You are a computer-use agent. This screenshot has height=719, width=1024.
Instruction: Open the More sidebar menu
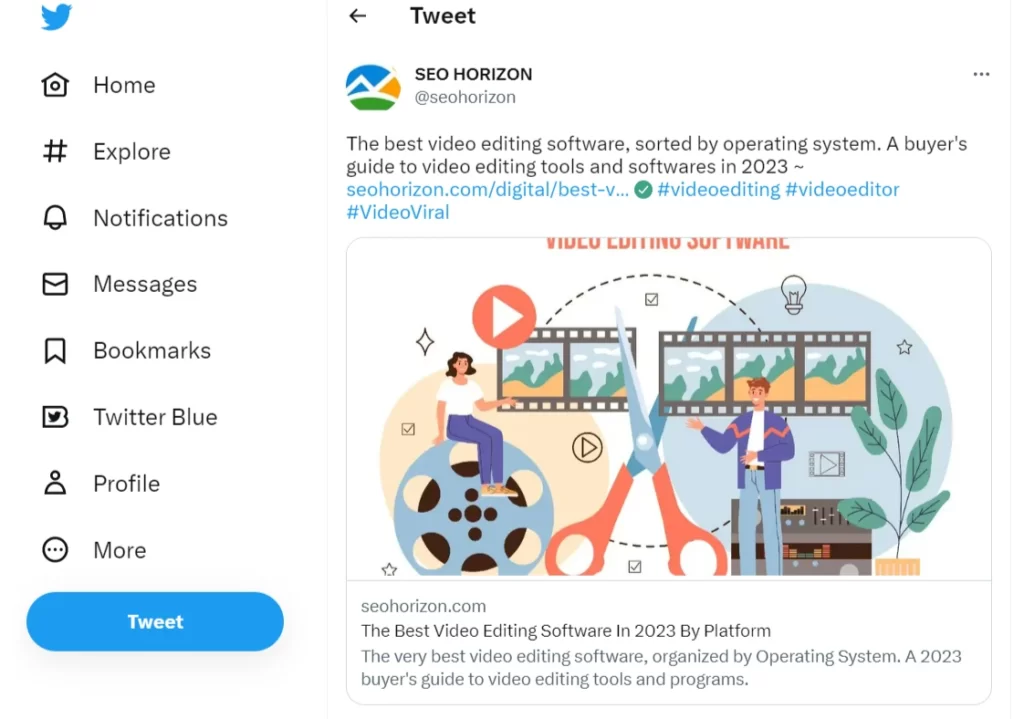click(120, 549)
